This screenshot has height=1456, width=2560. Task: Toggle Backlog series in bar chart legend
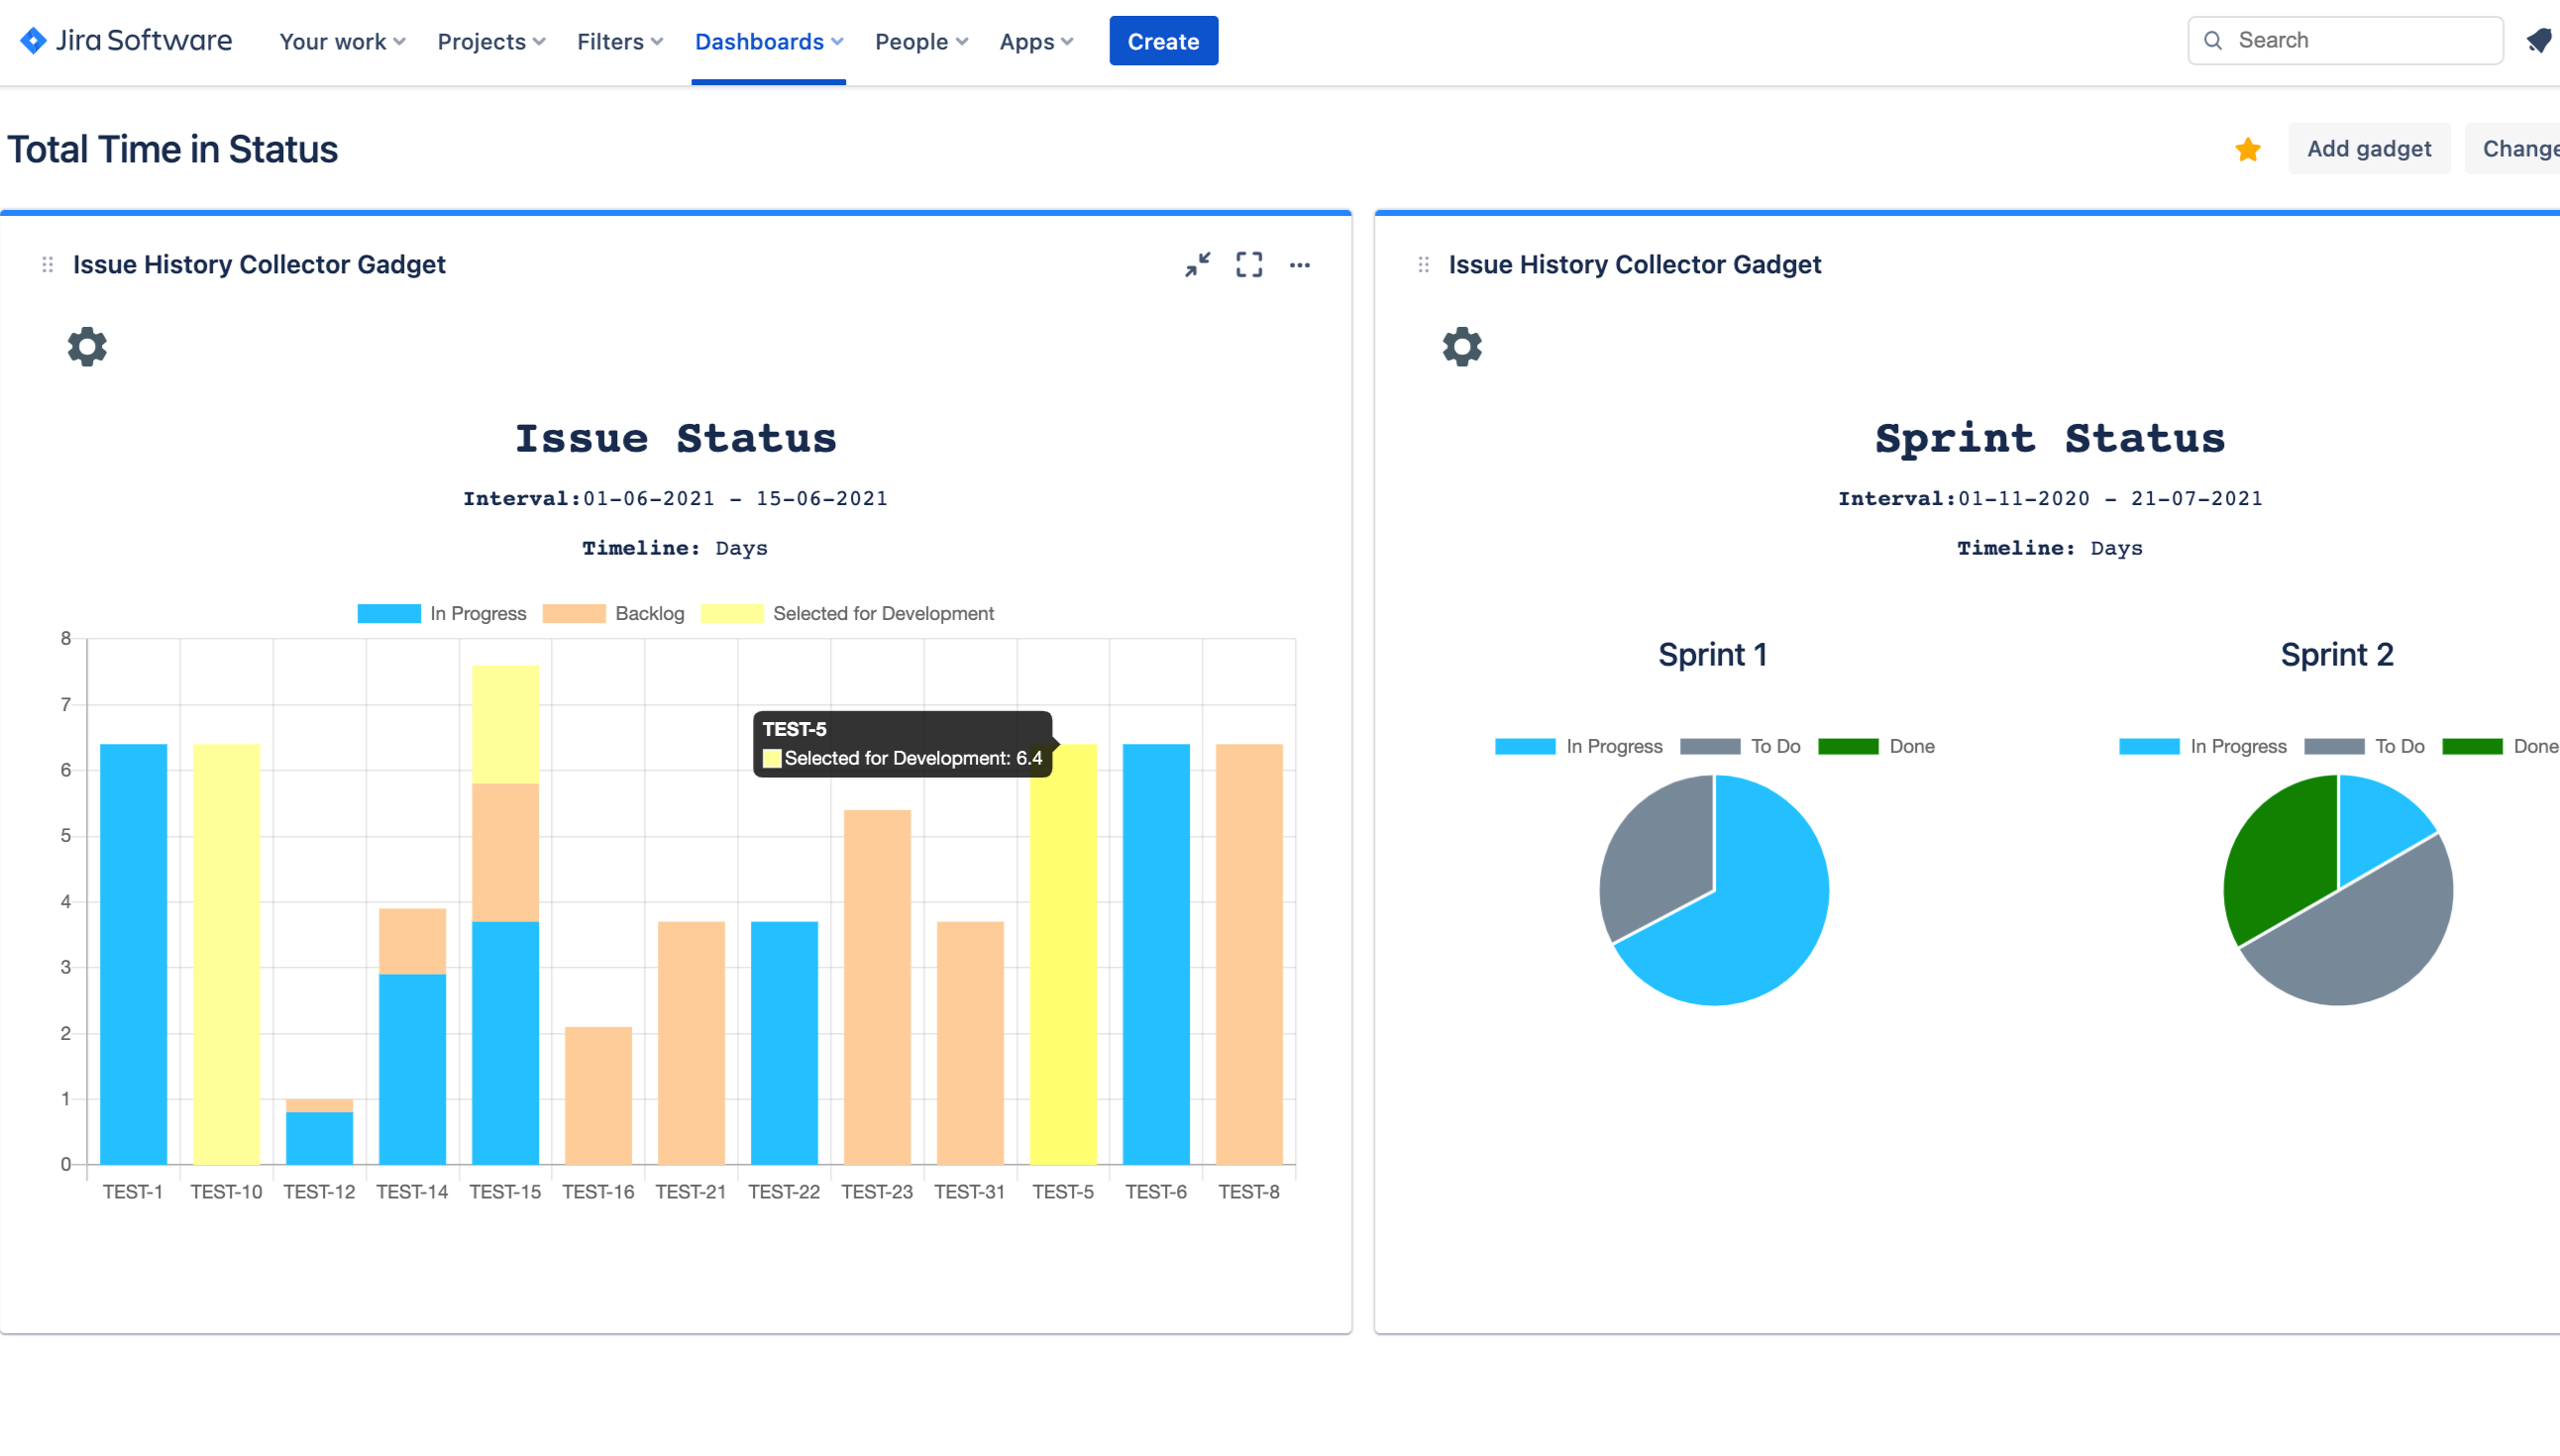pos(613,613)
